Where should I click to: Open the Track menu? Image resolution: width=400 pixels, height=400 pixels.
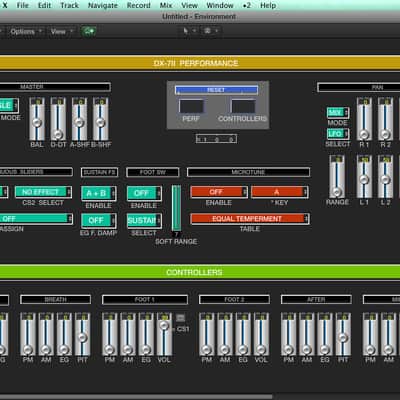(69, 5)
